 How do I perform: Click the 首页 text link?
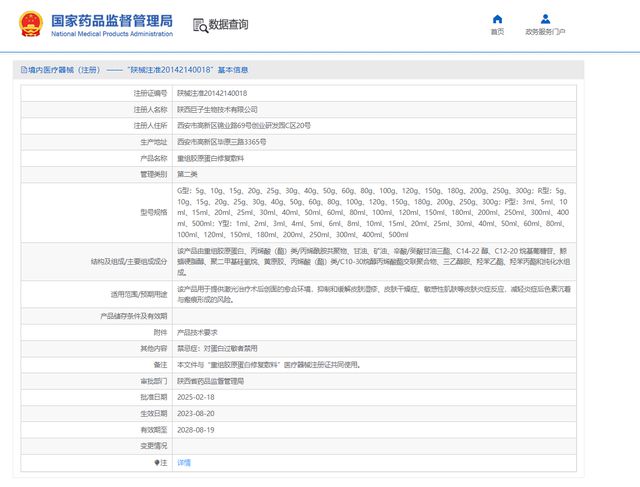(x=497, y=32)
